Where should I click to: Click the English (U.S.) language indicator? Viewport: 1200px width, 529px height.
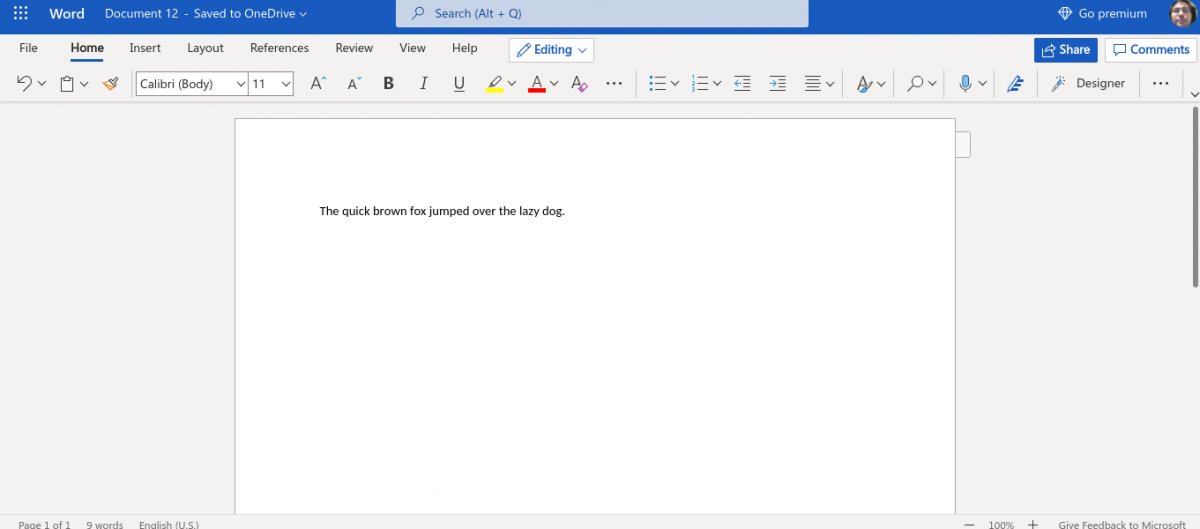(169, 524)
